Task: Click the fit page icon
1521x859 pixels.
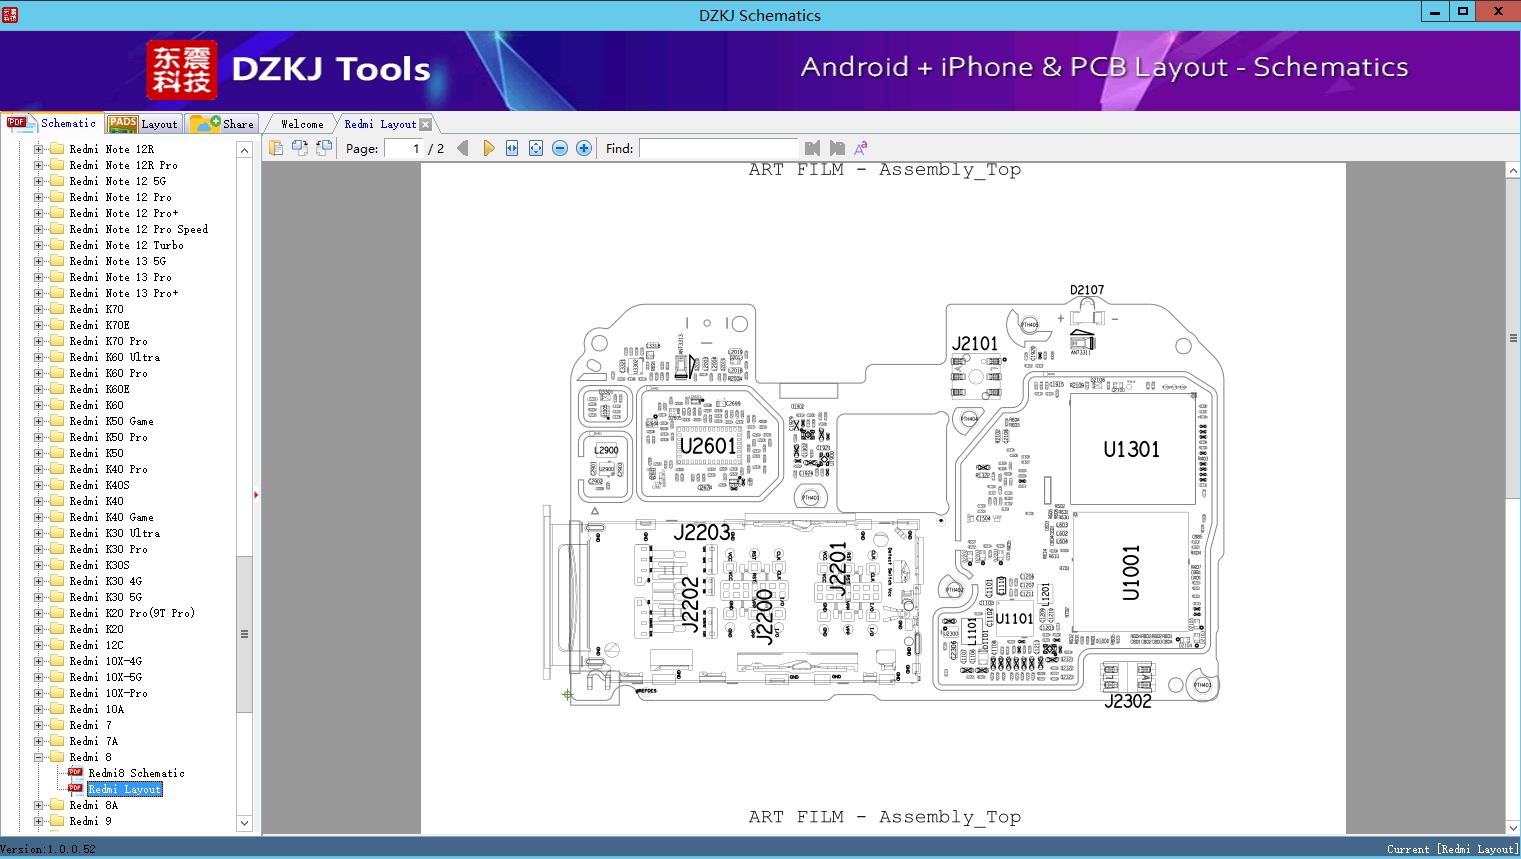Action: point(536,148)
